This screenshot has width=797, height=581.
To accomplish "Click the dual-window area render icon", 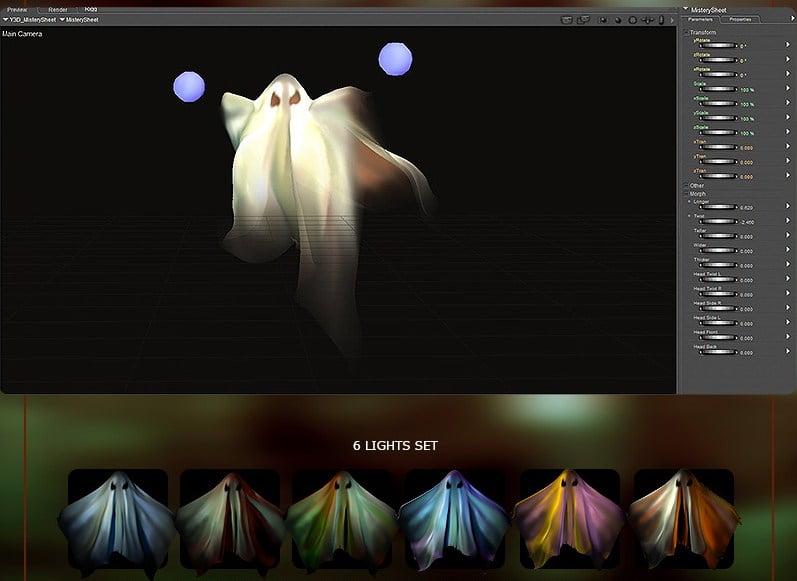I will click(584, 20).
